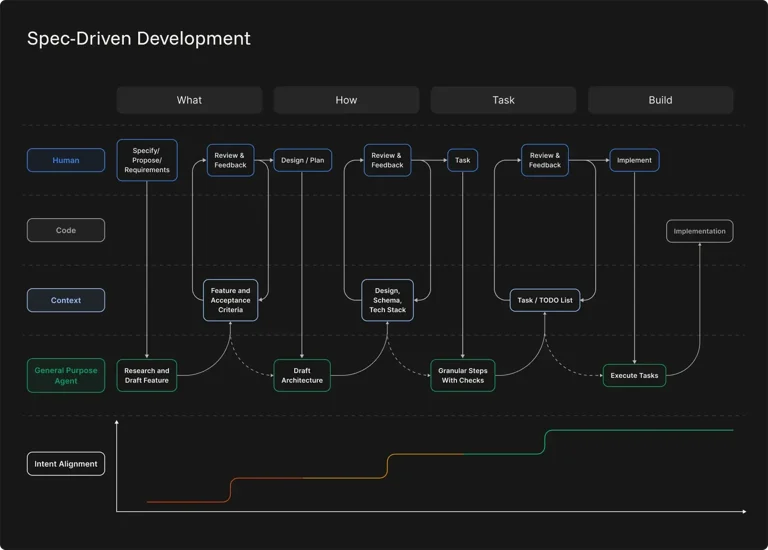This screenshot has width=768, height=550.
Task: Select the Build phase header
Action: coord(660,100)
